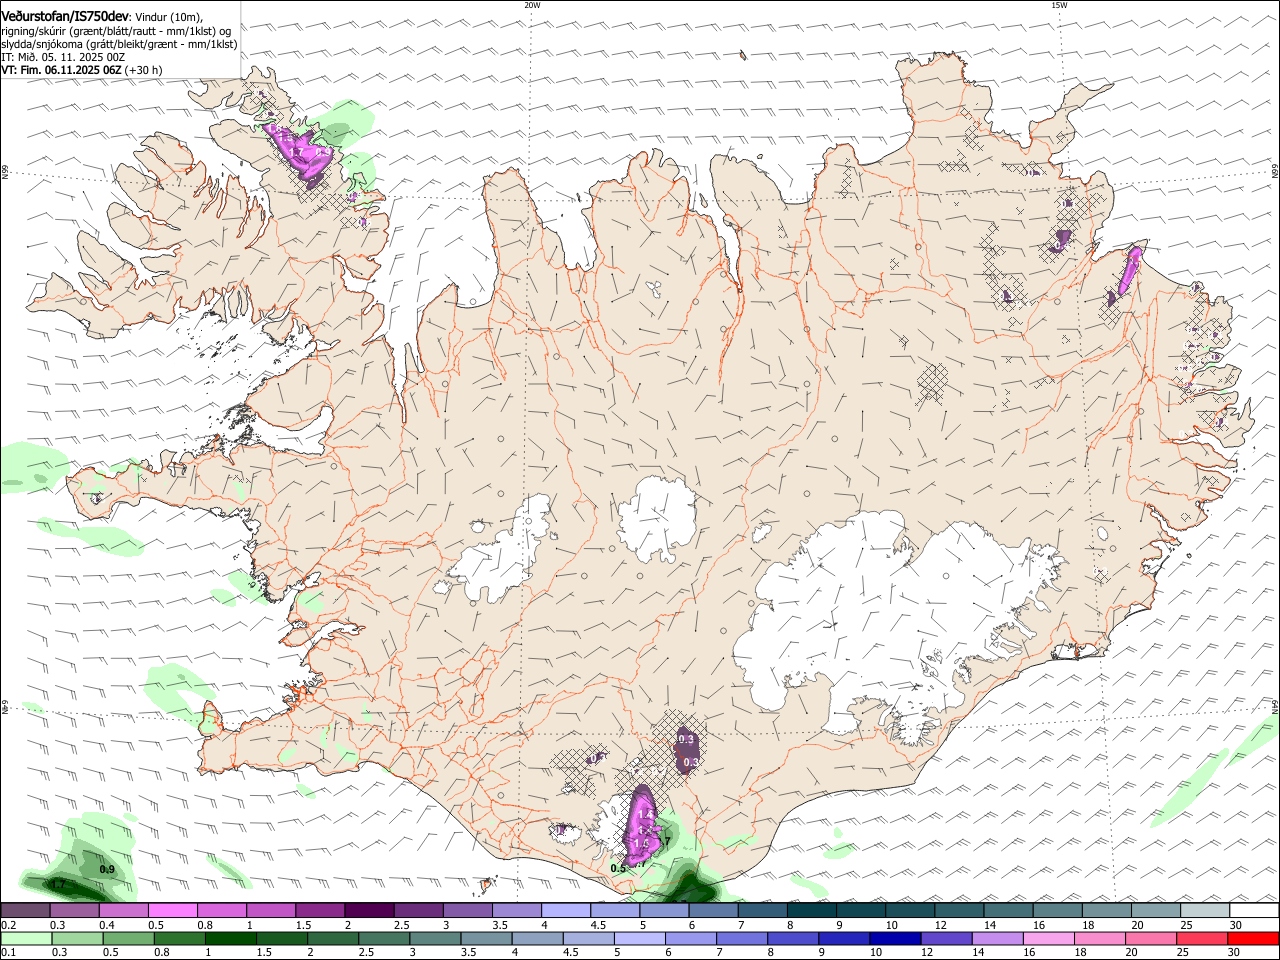
Task: Choose the snow legend swatch between 0.3 and 0.4
Action: click(74, 910)
